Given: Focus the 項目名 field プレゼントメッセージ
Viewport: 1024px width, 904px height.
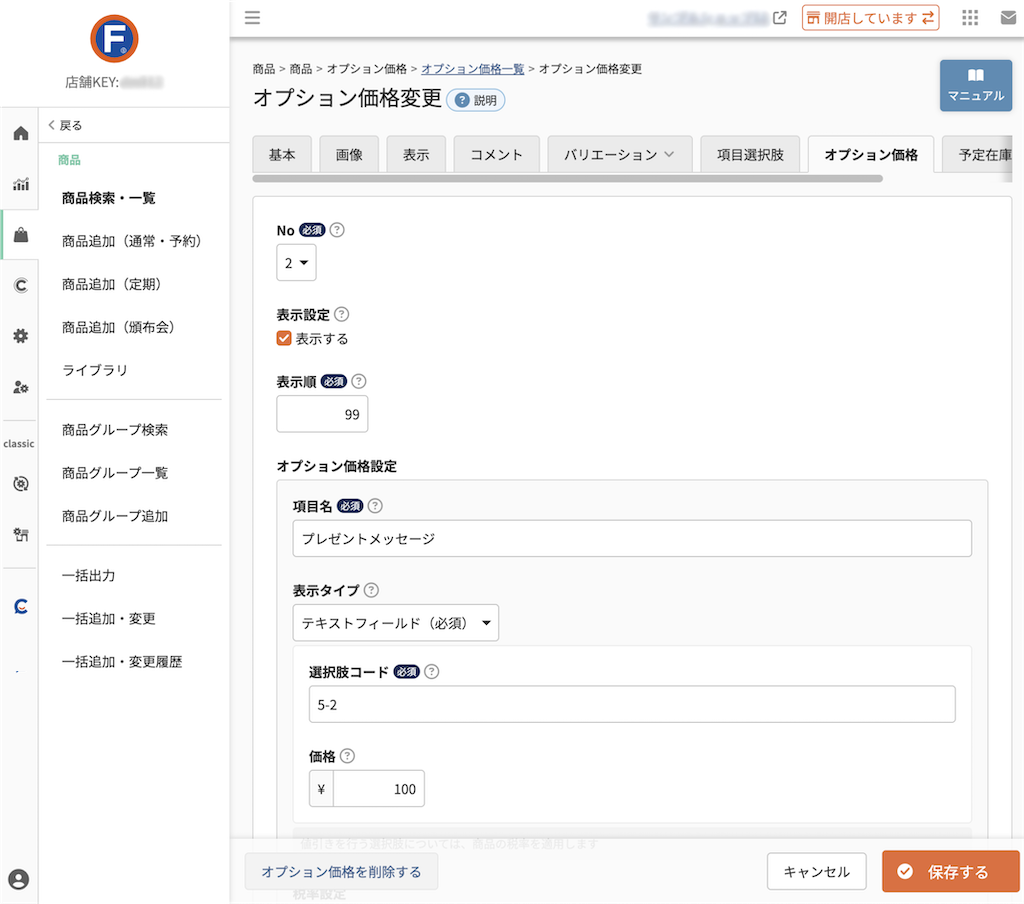Looking at the screenshot, I should [x=632, y=539].
